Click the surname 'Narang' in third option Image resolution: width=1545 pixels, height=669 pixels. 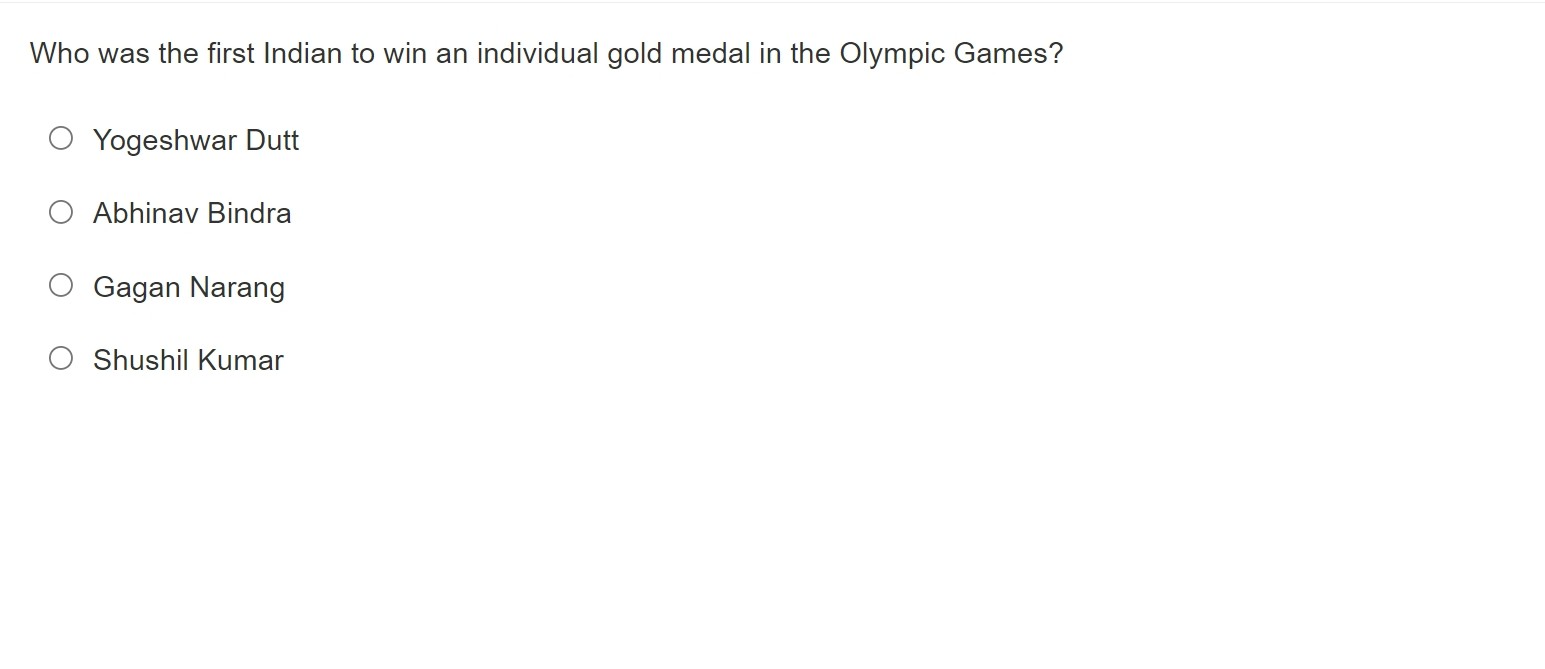tap(237, 287)
